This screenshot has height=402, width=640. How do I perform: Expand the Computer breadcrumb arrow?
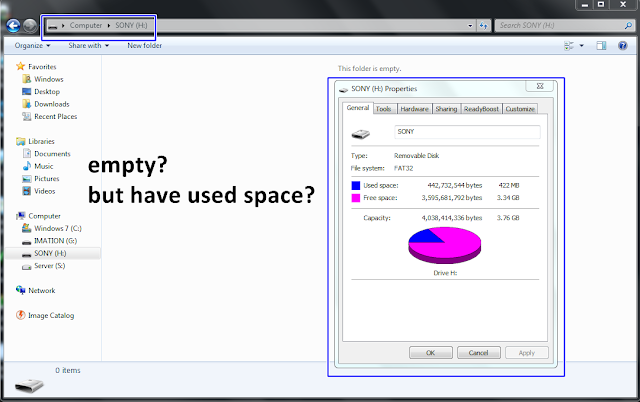109,25
